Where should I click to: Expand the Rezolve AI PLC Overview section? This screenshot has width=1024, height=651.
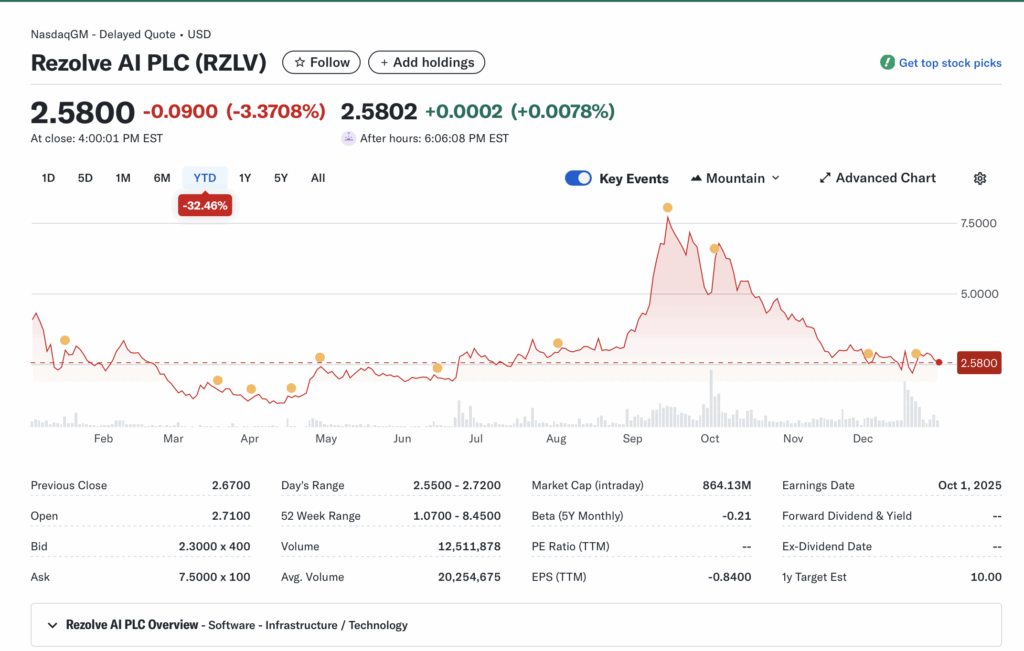tap(53, 624)
